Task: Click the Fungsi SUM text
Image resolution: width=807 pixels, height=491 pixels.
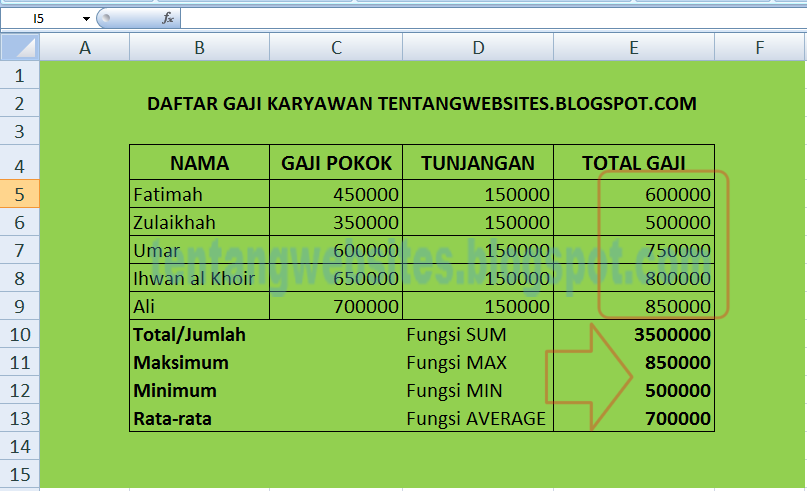Action: click(x=457, y=335)
